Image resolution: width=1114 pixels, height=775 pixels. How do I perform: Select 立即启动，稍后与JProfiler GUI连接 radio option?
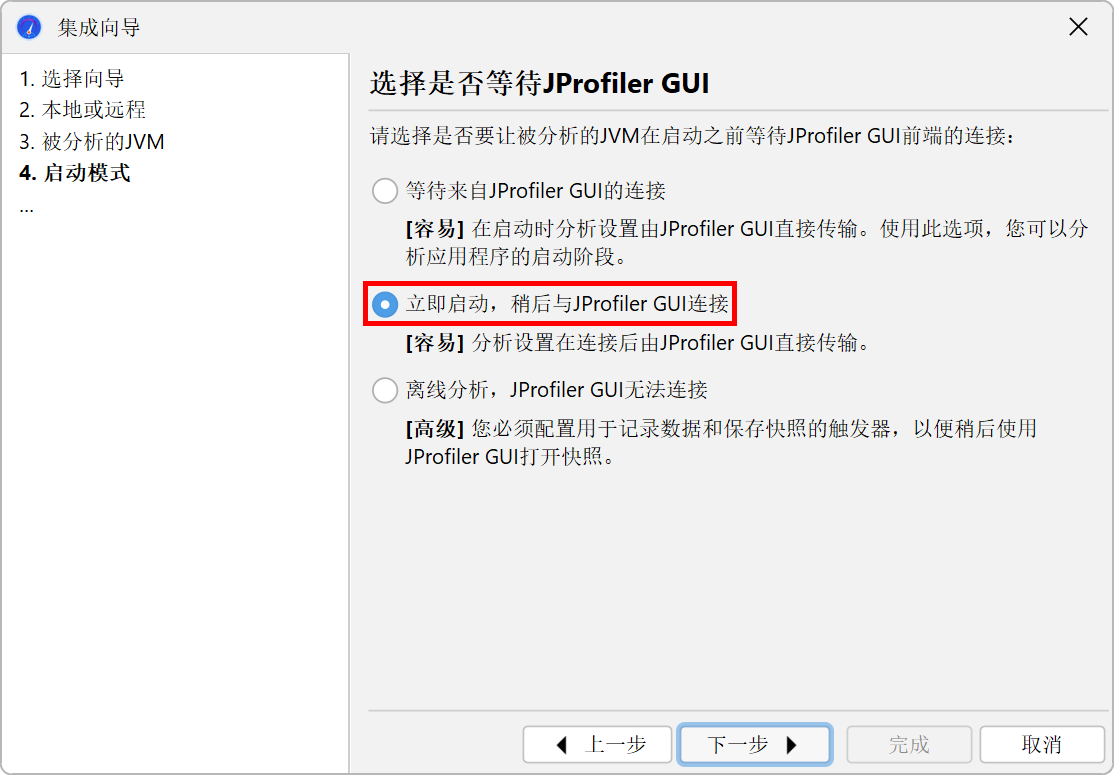(385, 304)
